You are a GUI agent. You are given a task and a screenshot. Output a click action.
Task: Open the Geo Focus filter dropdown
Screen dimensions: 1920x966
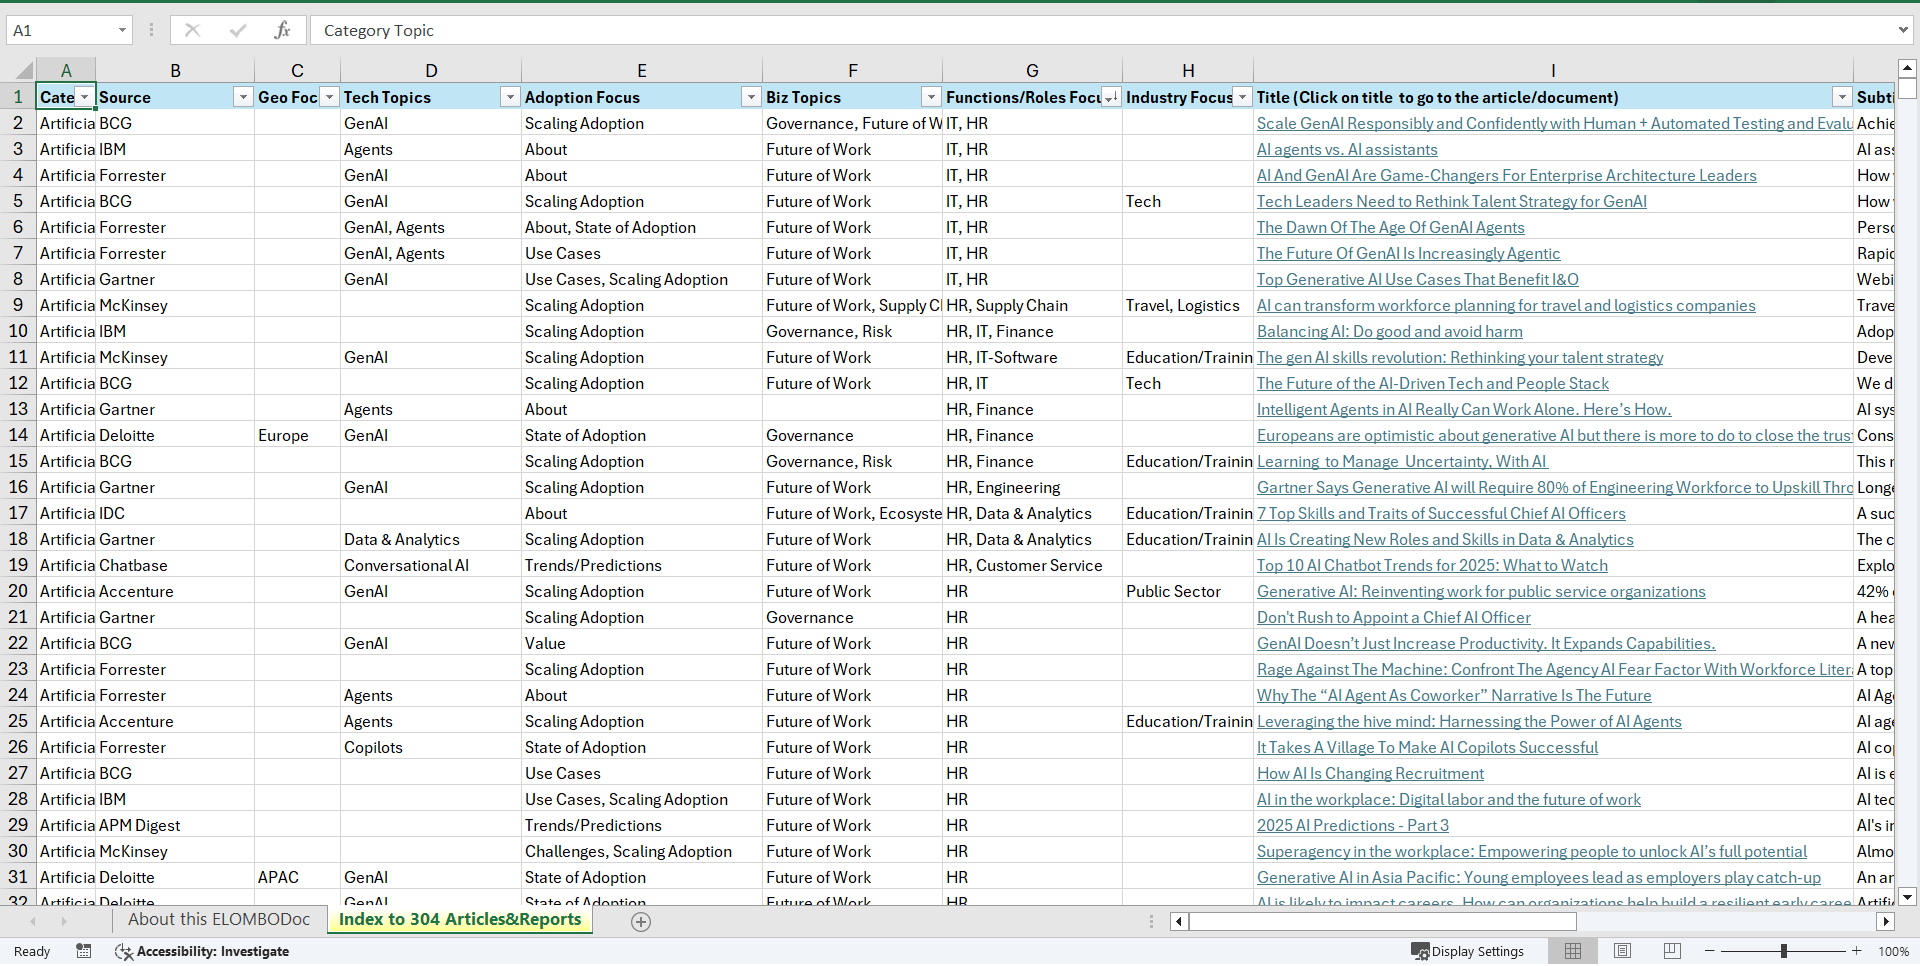tap(329, 97)
